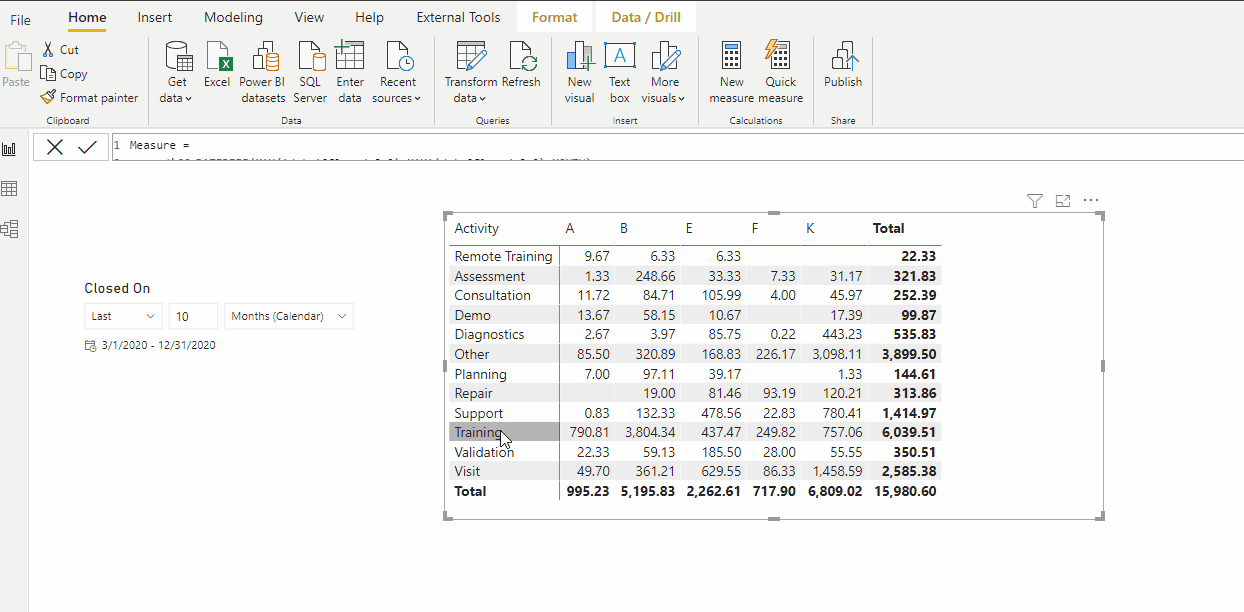Switch to the Format tab
The image size is (1244, 612).
pos(554,17)
